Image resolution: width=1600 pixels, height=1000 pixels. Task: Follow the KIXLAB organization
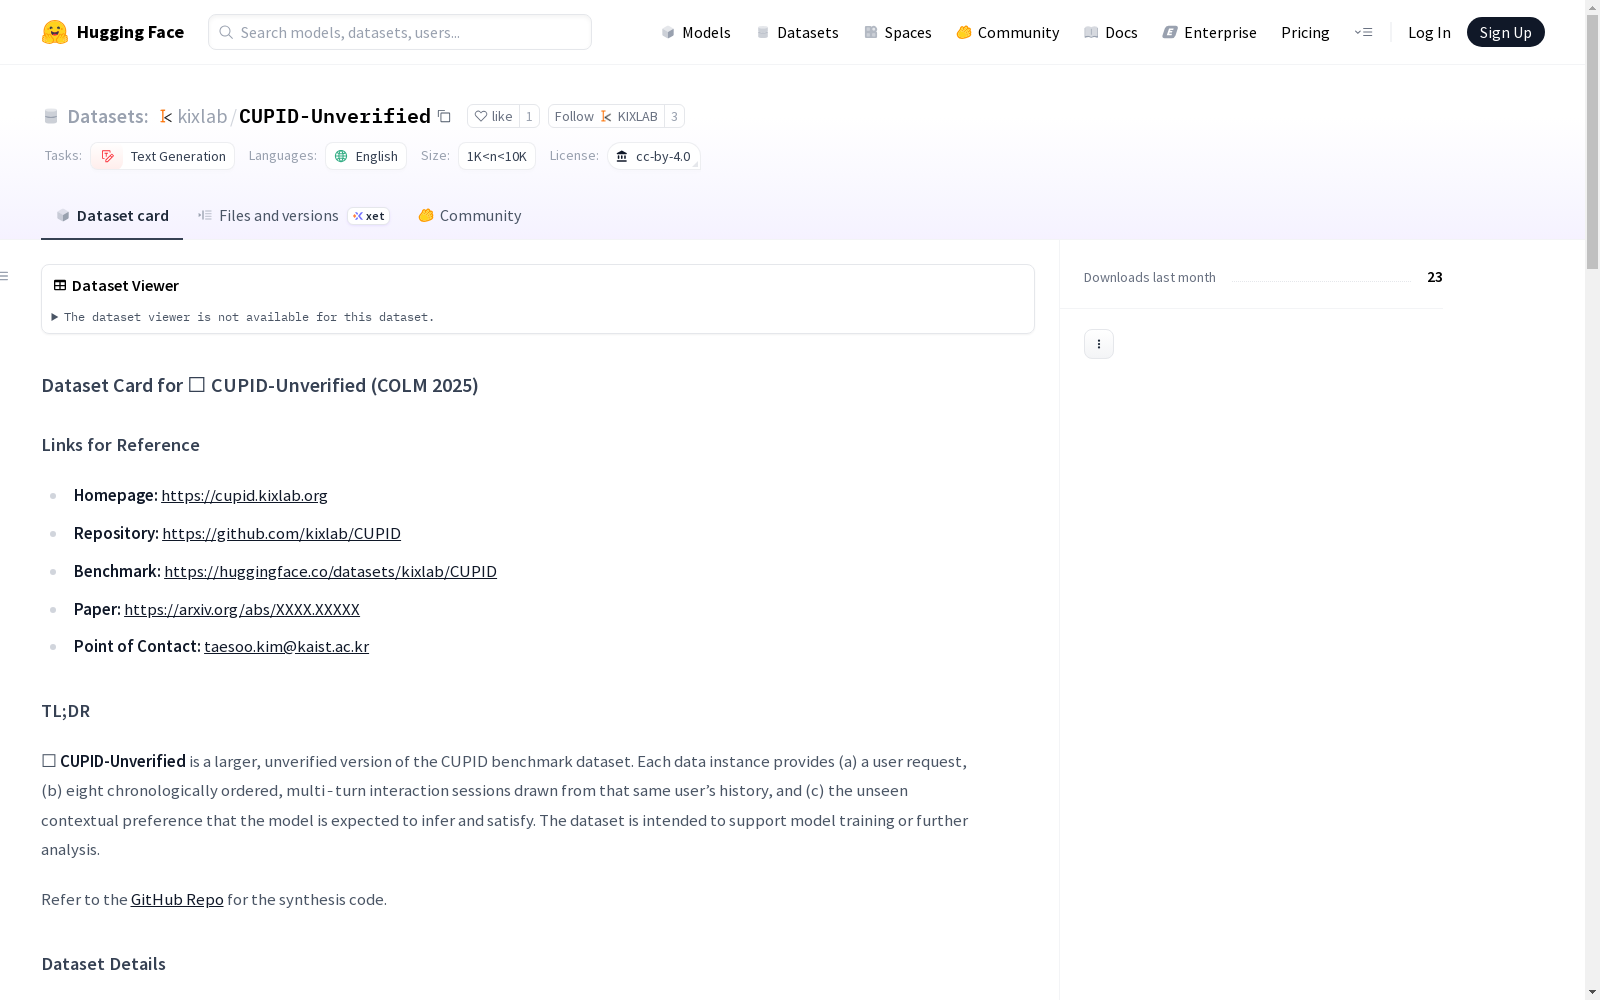click(606, 116)
